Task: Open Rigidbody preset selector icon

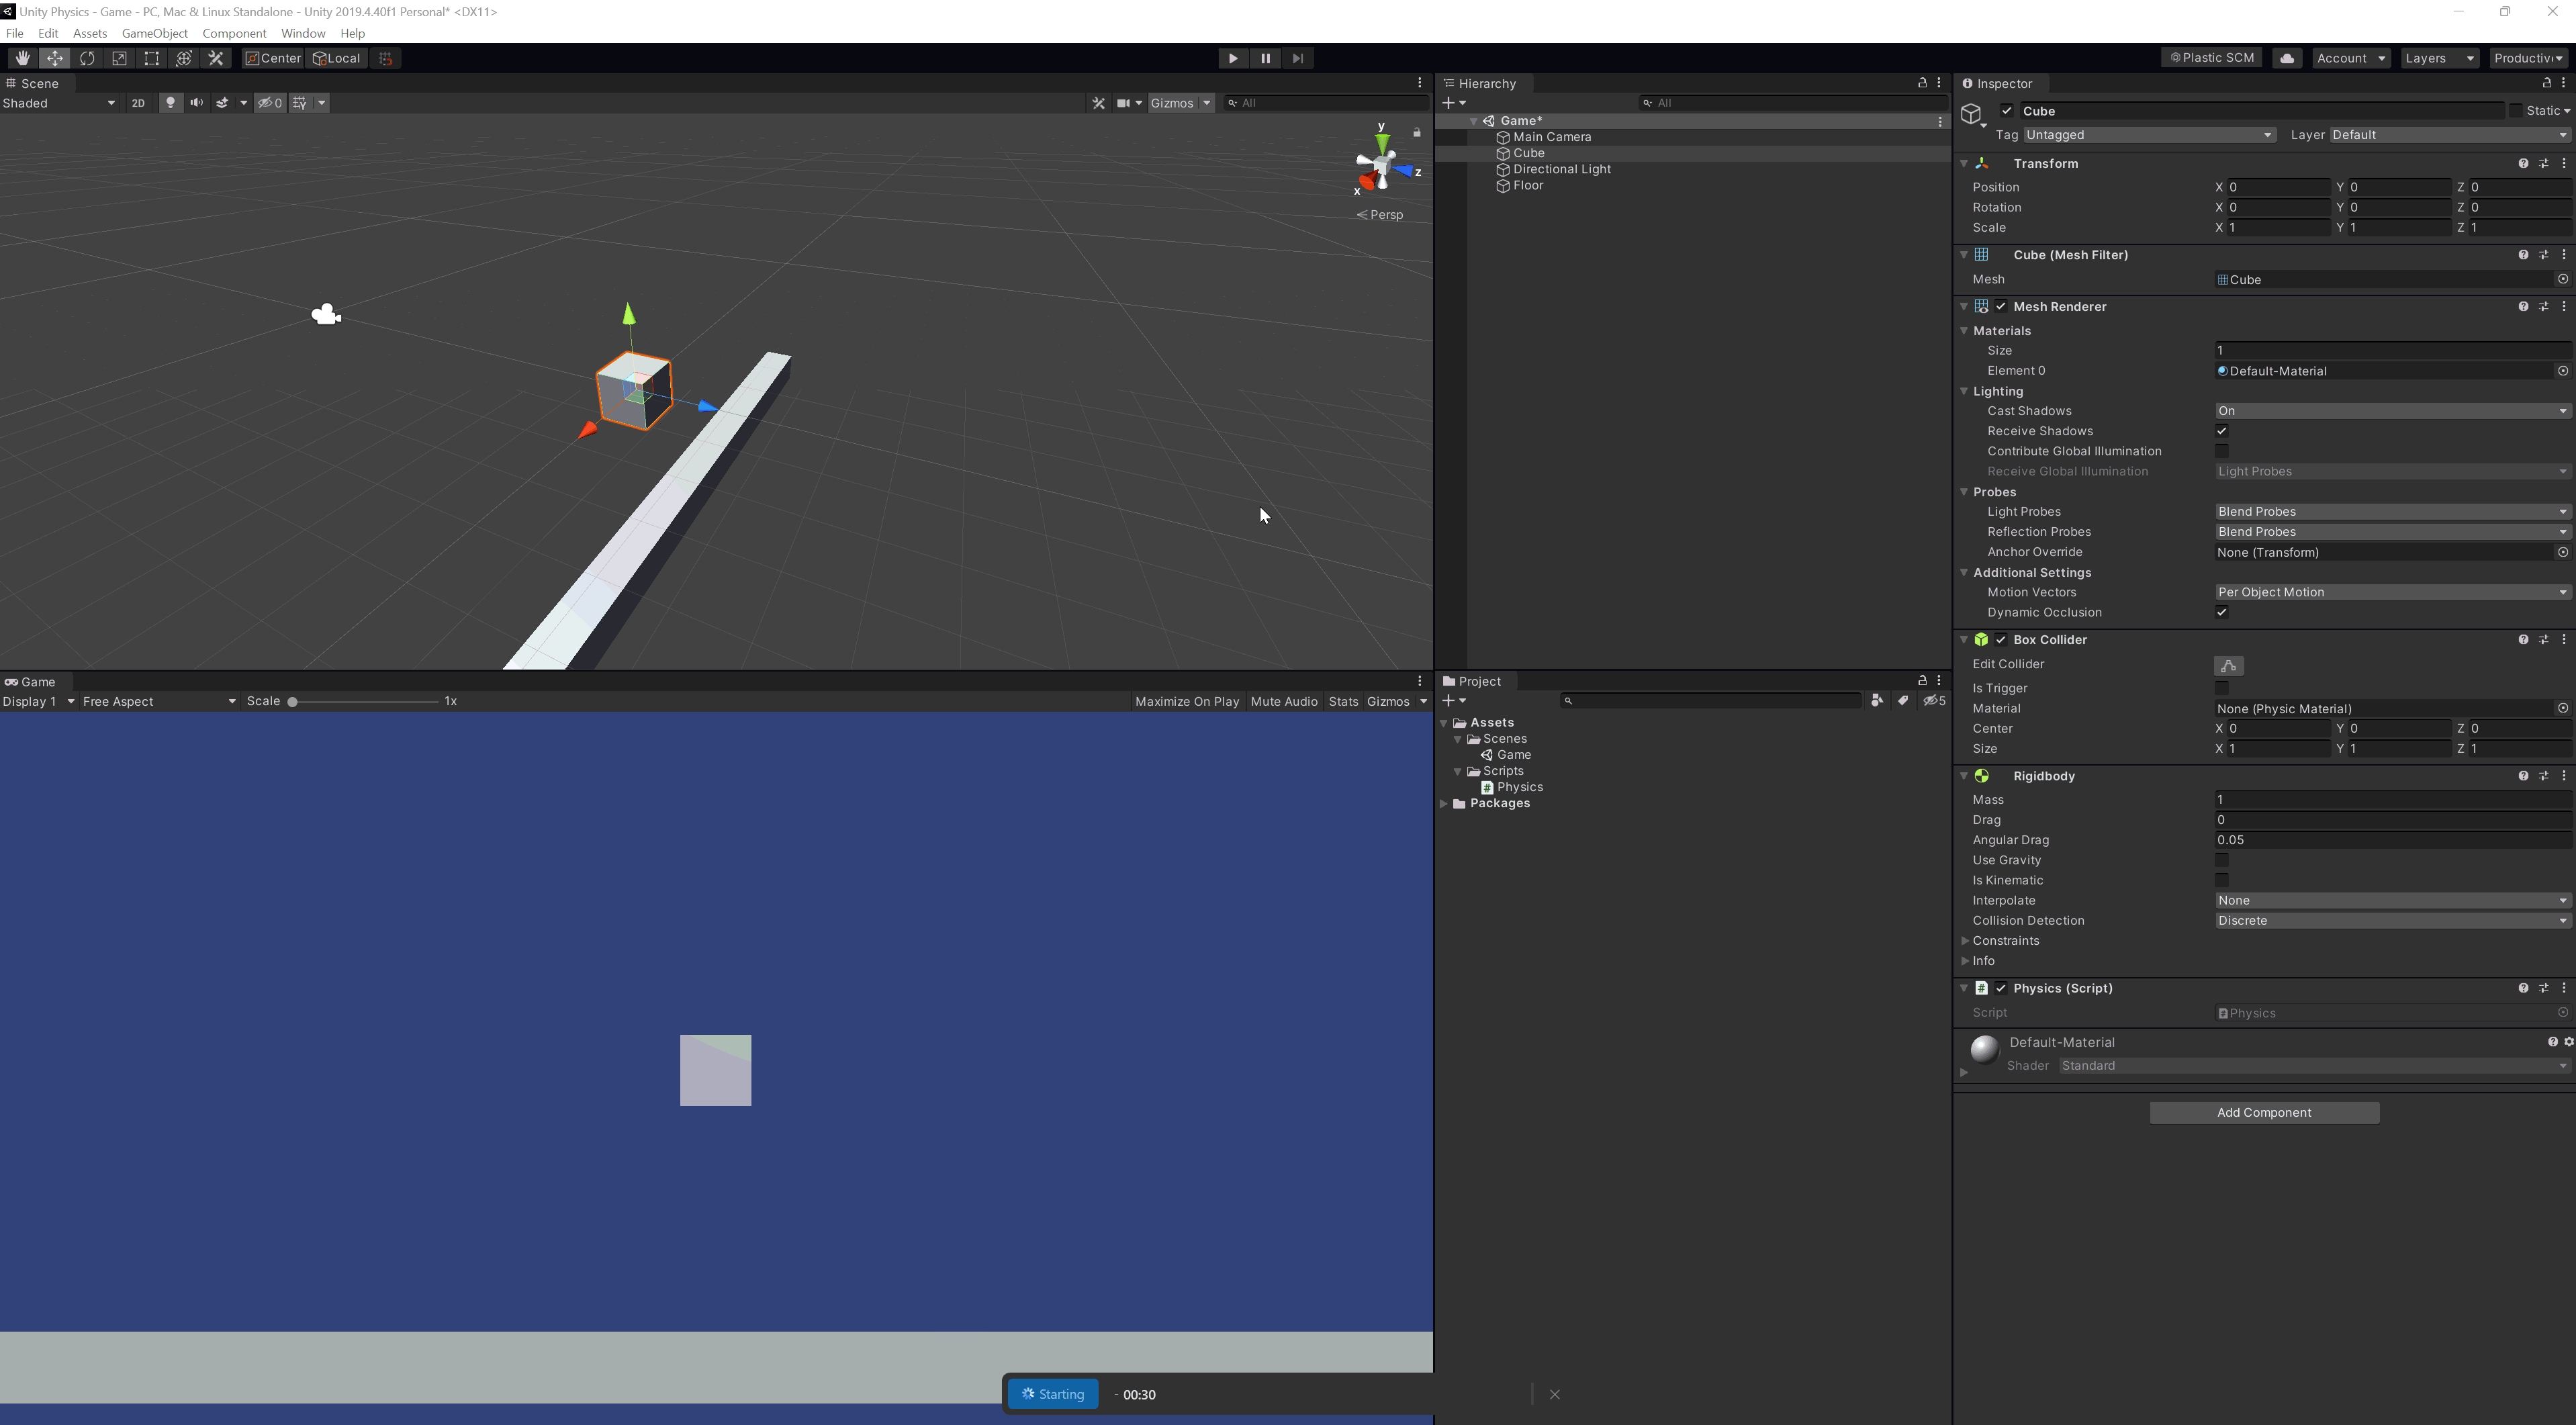Action: 2544,776
